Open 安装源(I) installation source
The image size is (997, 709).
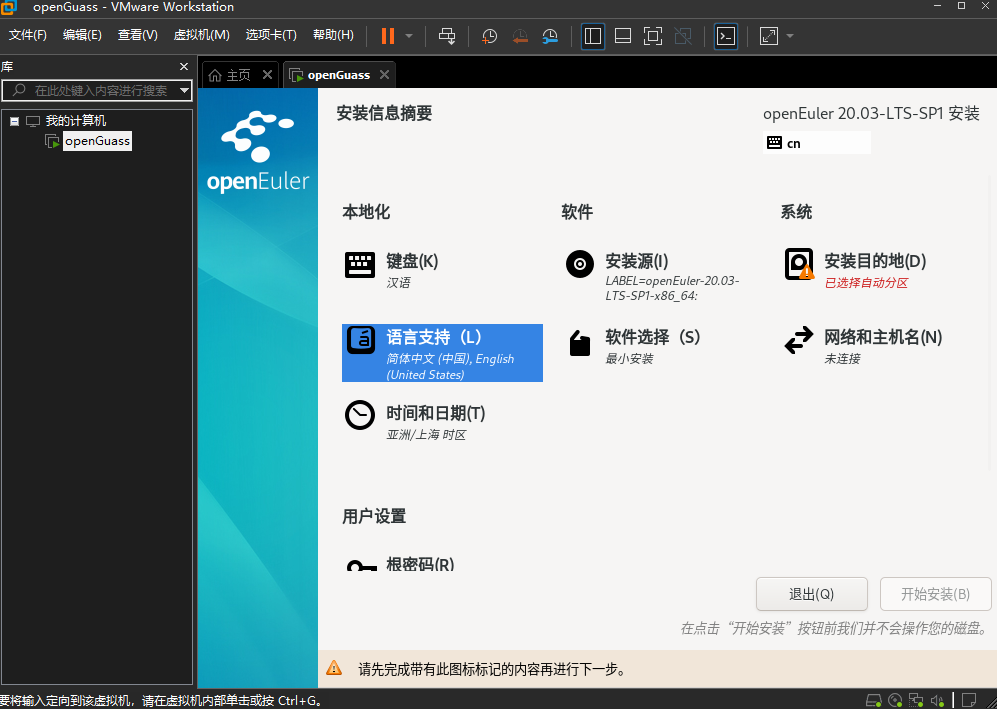point(636,261)
